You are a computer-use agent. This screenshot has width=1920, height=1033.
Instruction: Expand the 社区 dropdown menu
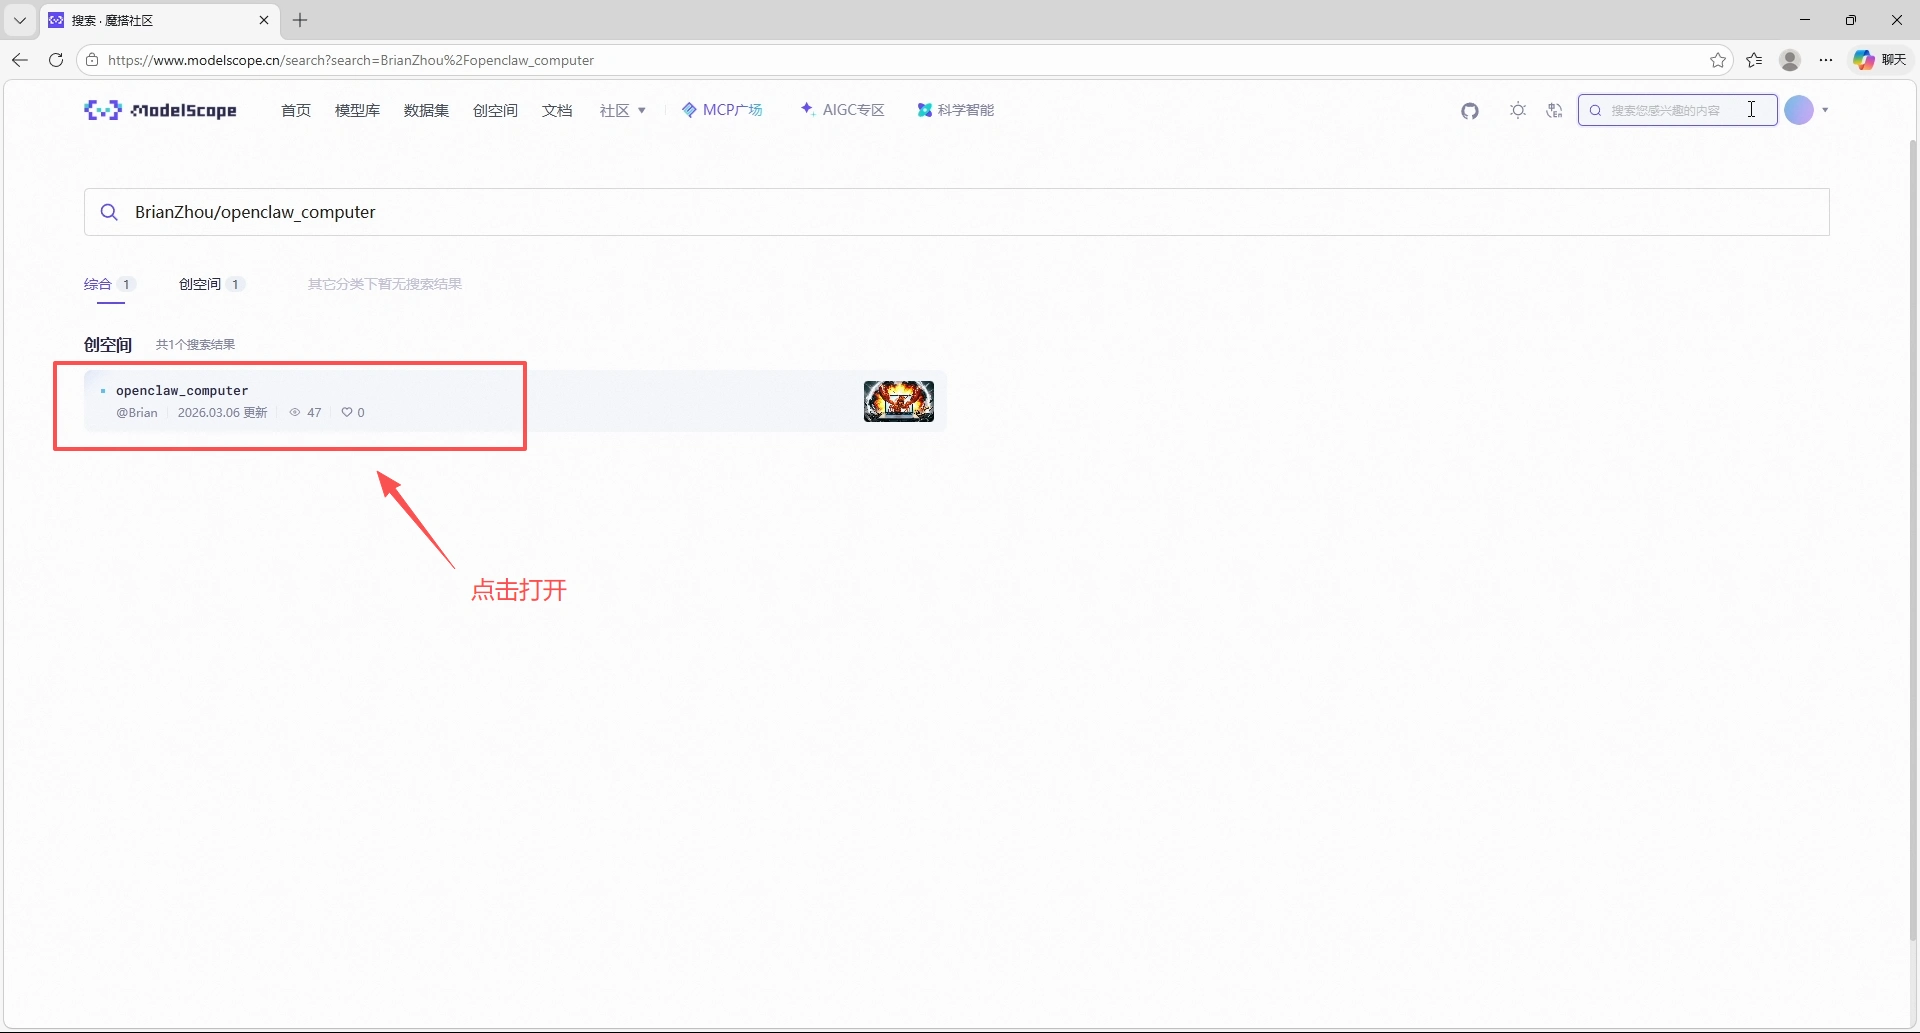click(622, 110)
